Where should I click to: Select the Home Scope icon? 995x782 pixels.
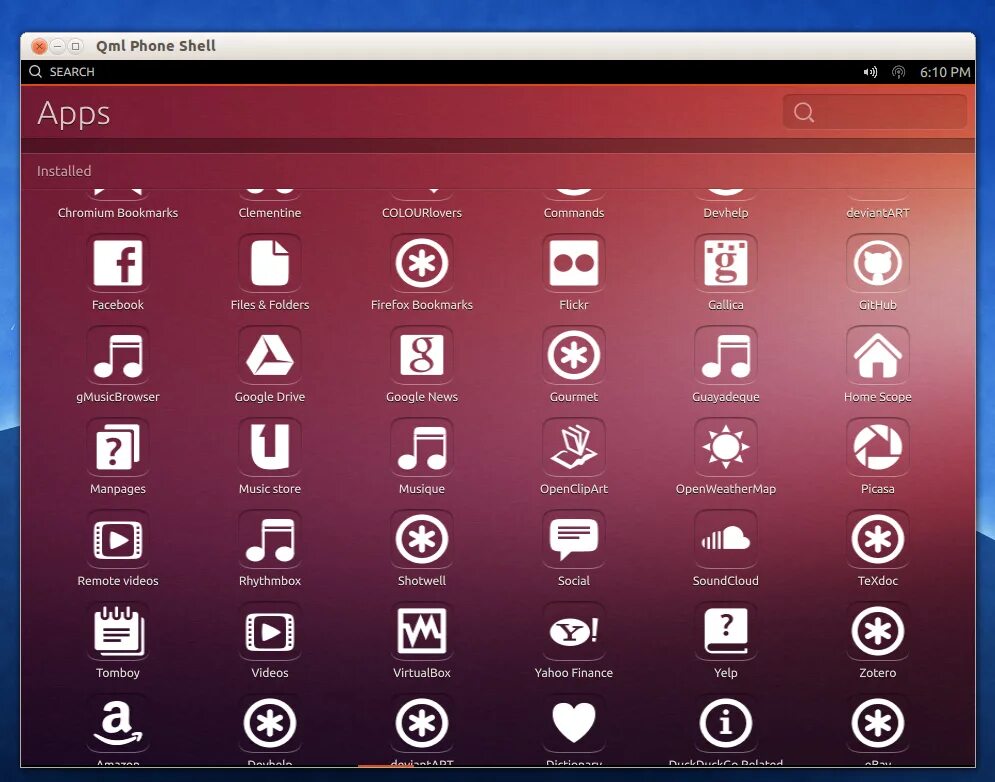coord(878,355)
